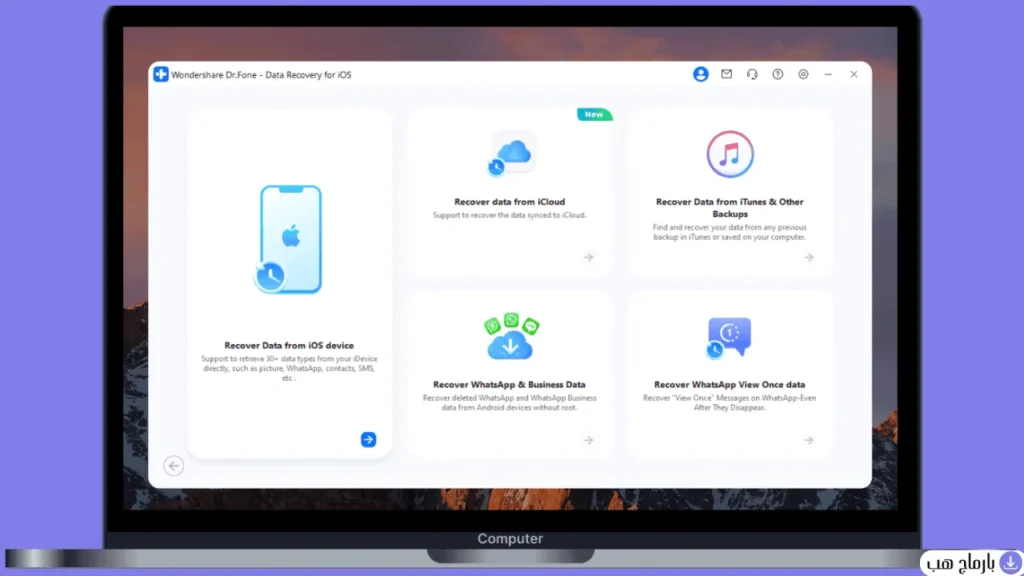Viewport: 1024px width, 576px height.
Task: Click 'Recover WhatsApp & Business Data' title
Action: [x=509, y=385]
